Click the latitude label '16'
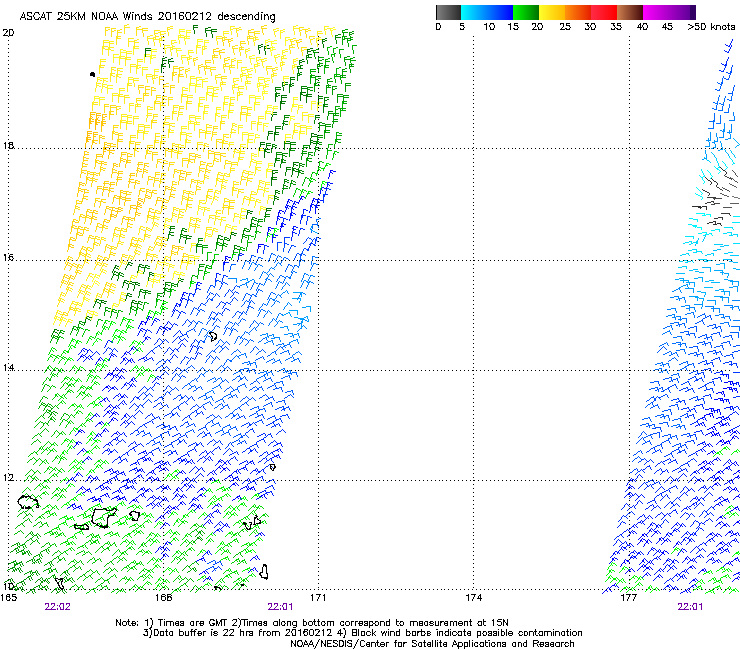 [x=8, y=258]
